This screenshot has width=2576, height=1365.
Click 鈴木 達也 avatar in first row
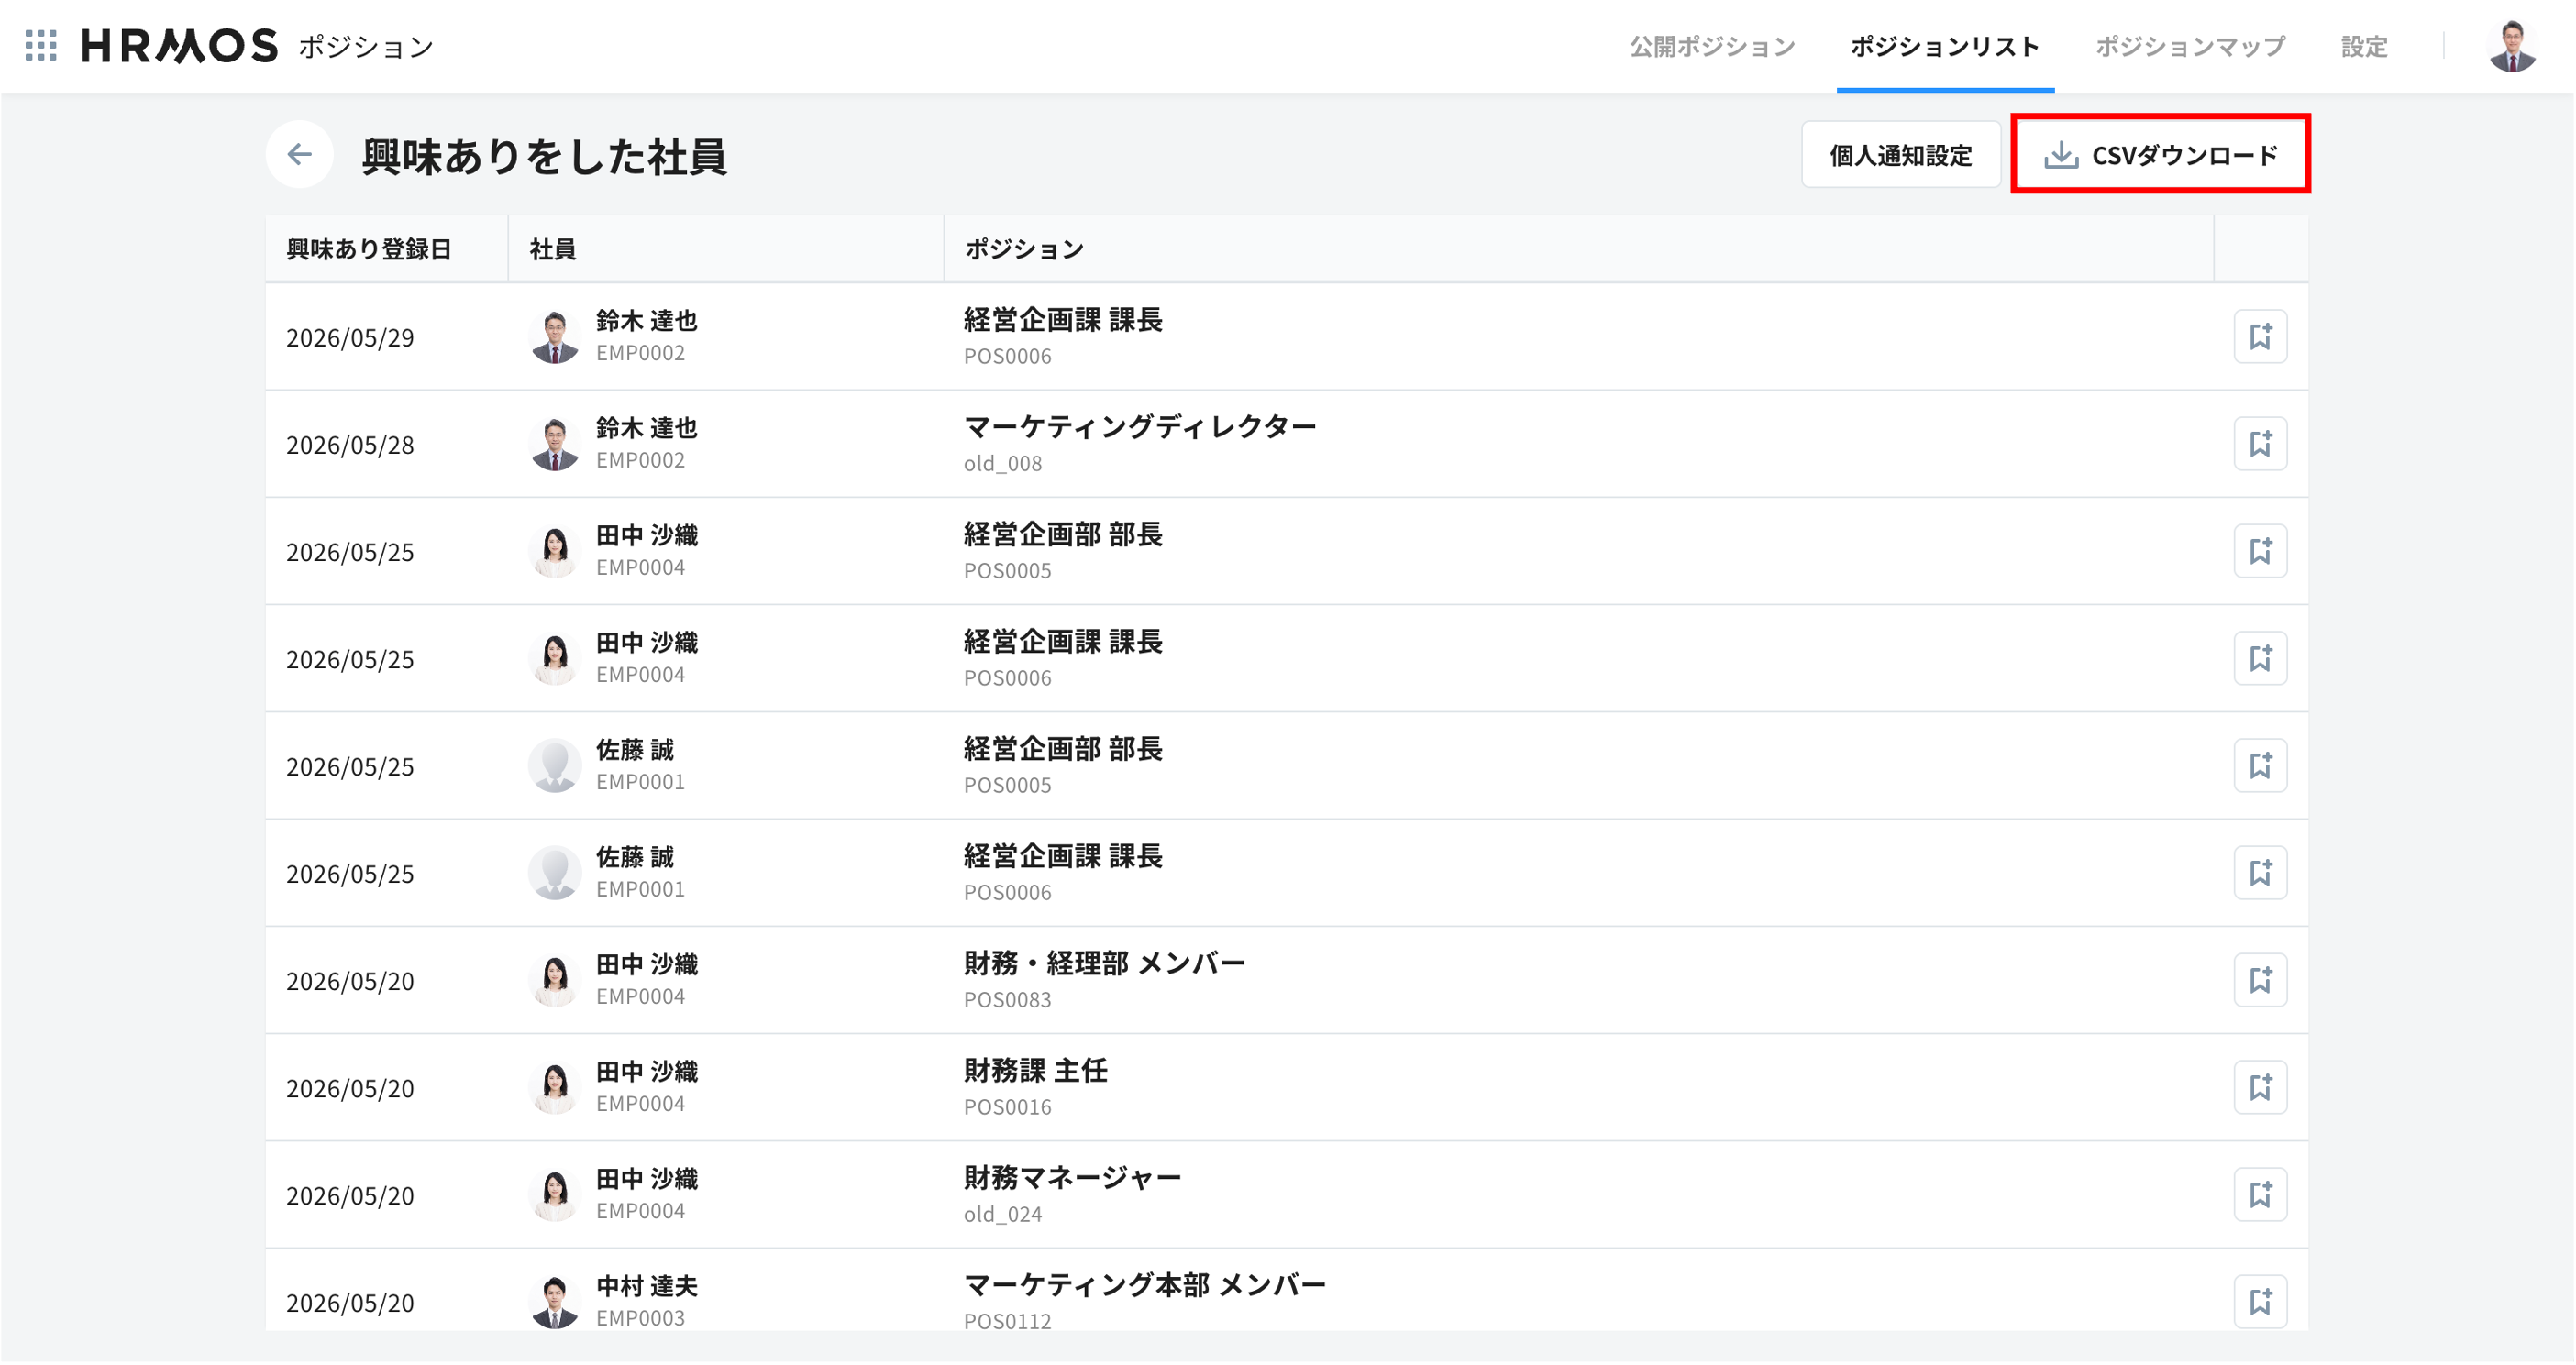pos(554,337)
